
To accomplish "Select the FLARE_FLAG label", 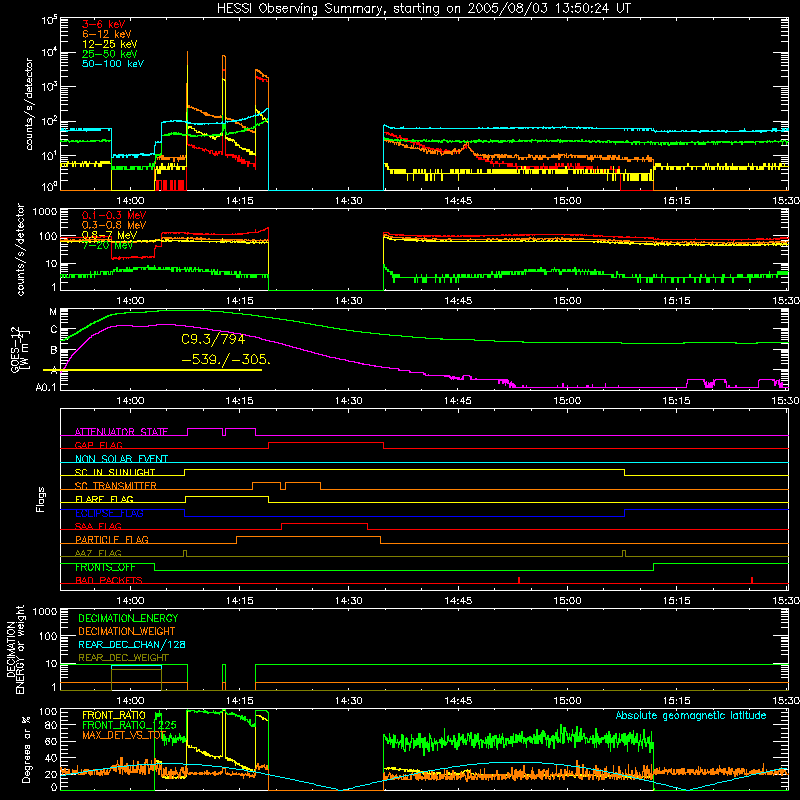I will 104,499.
